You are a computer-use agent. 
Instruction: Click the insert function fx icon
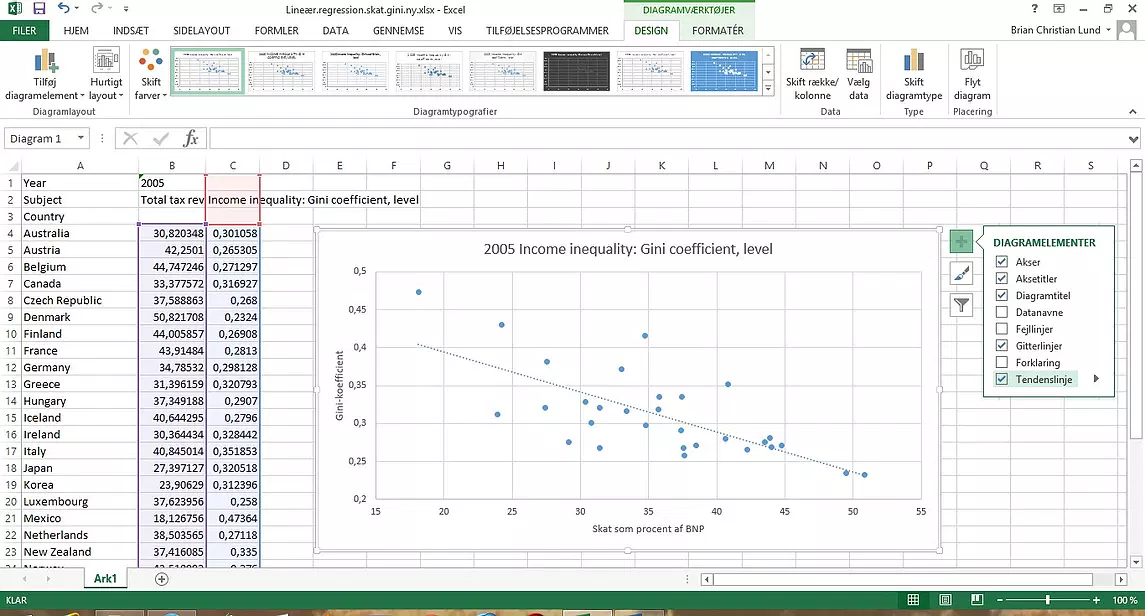(x=191, y=139)
